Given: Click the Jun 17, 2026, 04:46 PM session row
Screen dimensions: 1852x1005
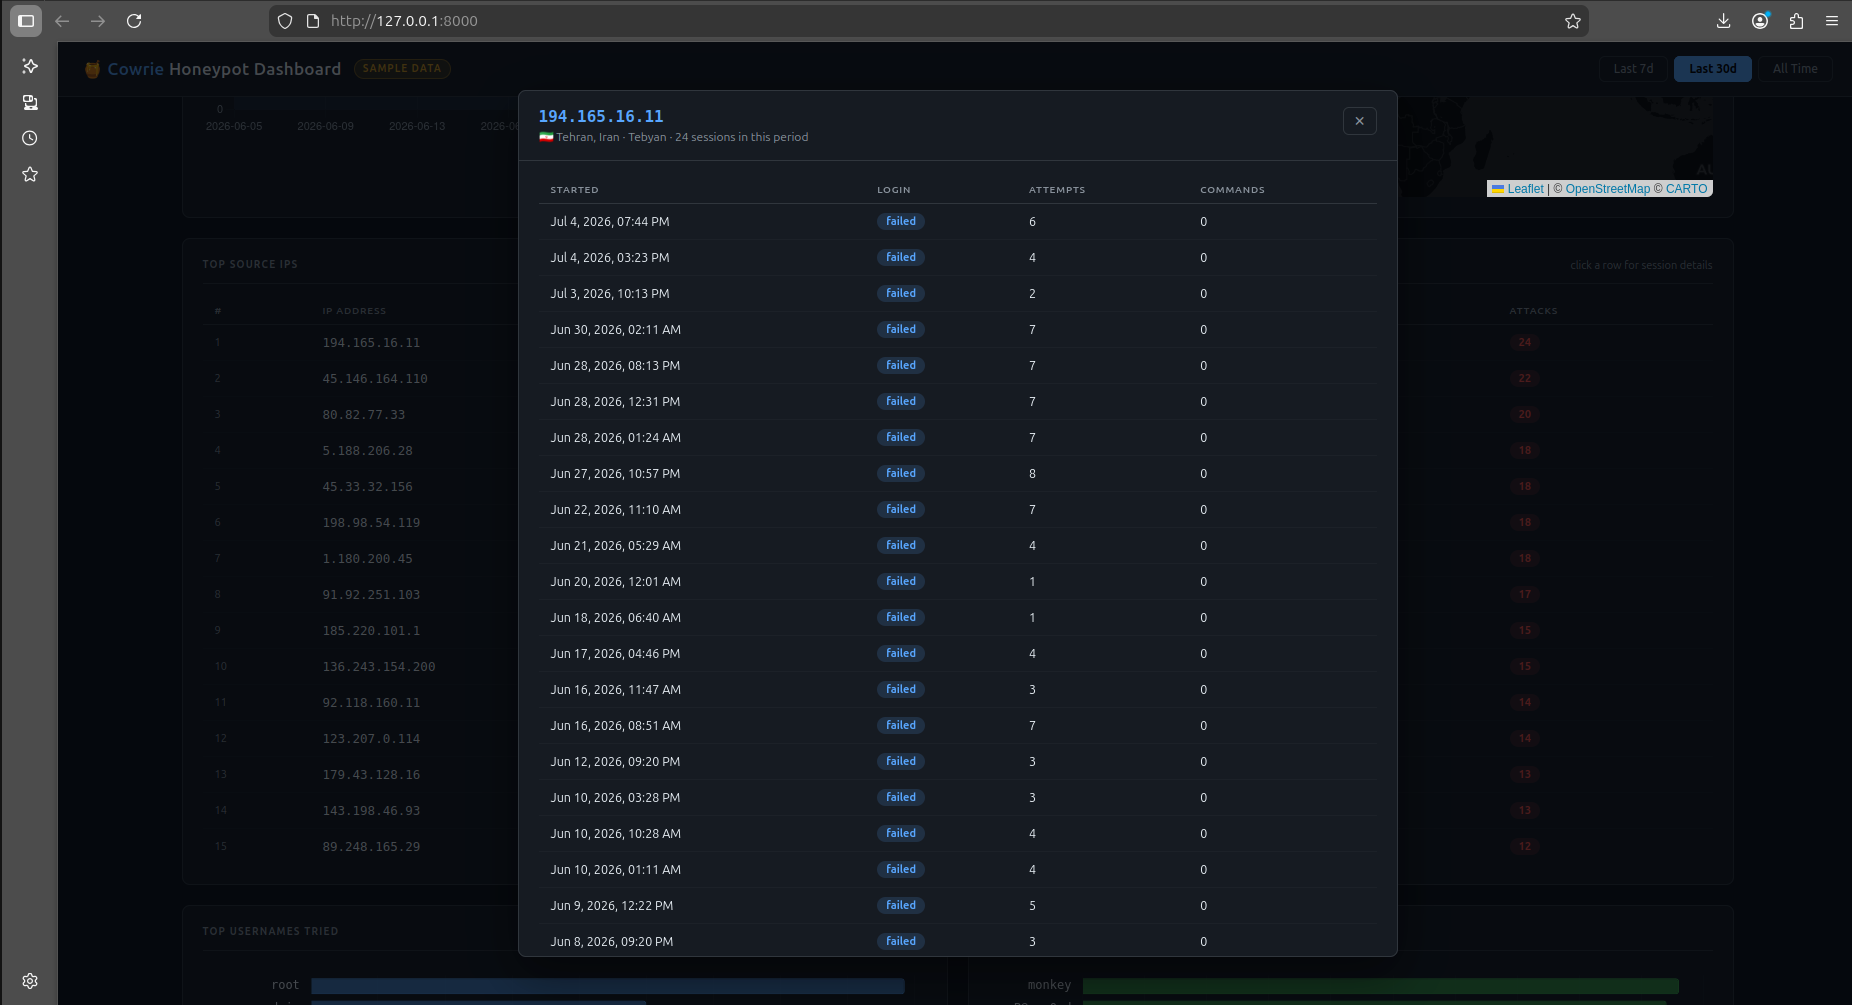Looking at the screenshot, I should (x=958, y=654).
